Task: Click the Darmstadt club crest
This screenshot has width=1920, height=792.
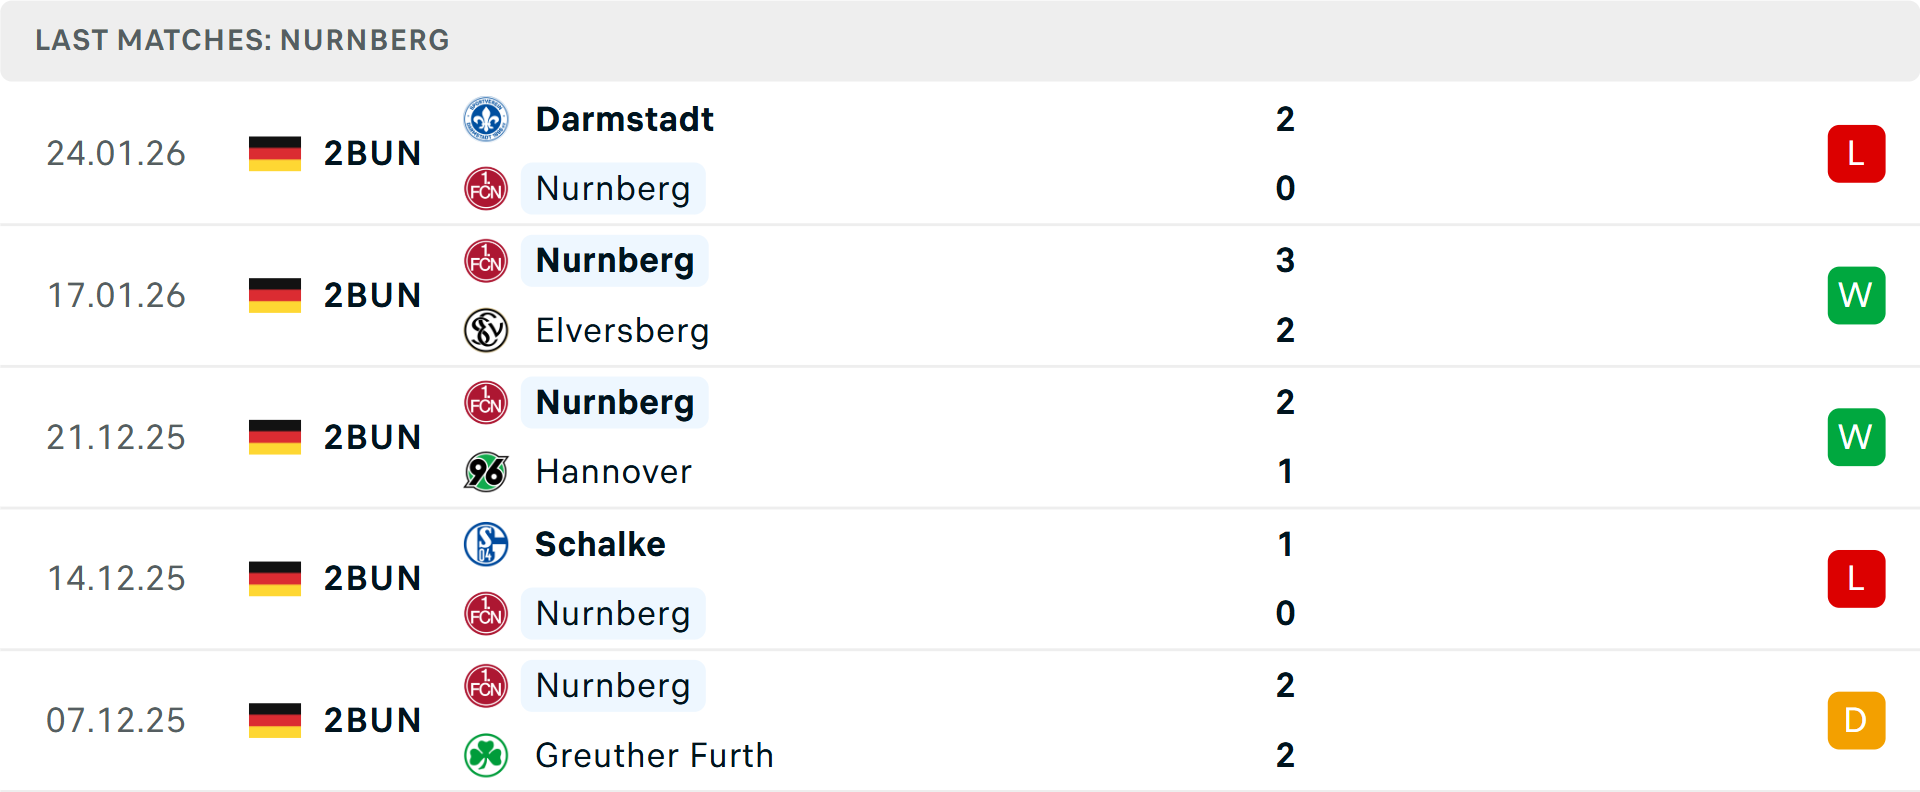Action: click(x=485, y=118)
